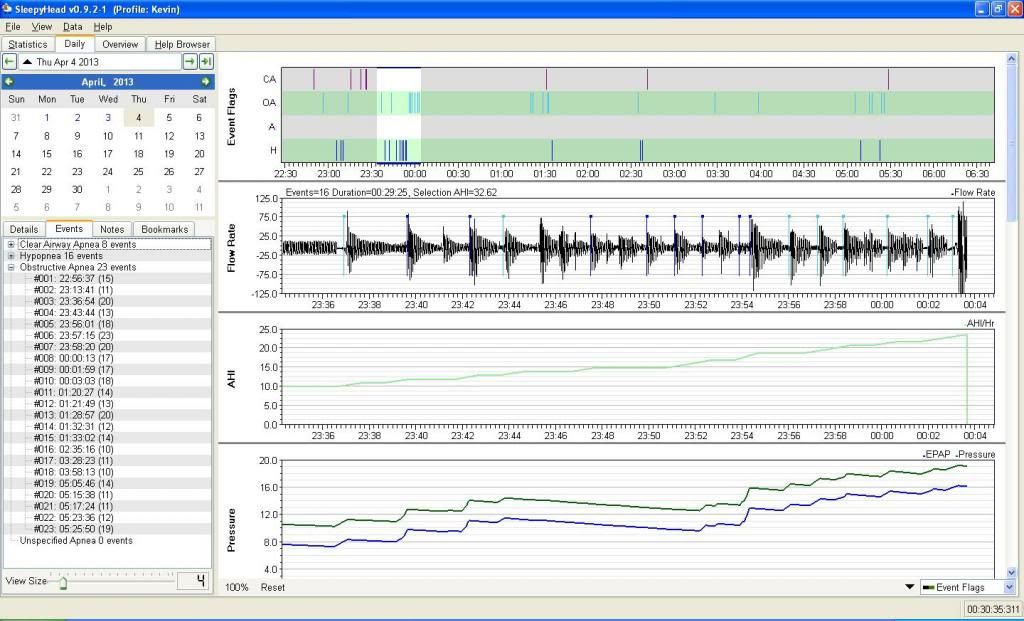Expand Hypopnea 16 events
Image resolution: width=1024 pixels, height=621 pixels.
click(11, 256)
